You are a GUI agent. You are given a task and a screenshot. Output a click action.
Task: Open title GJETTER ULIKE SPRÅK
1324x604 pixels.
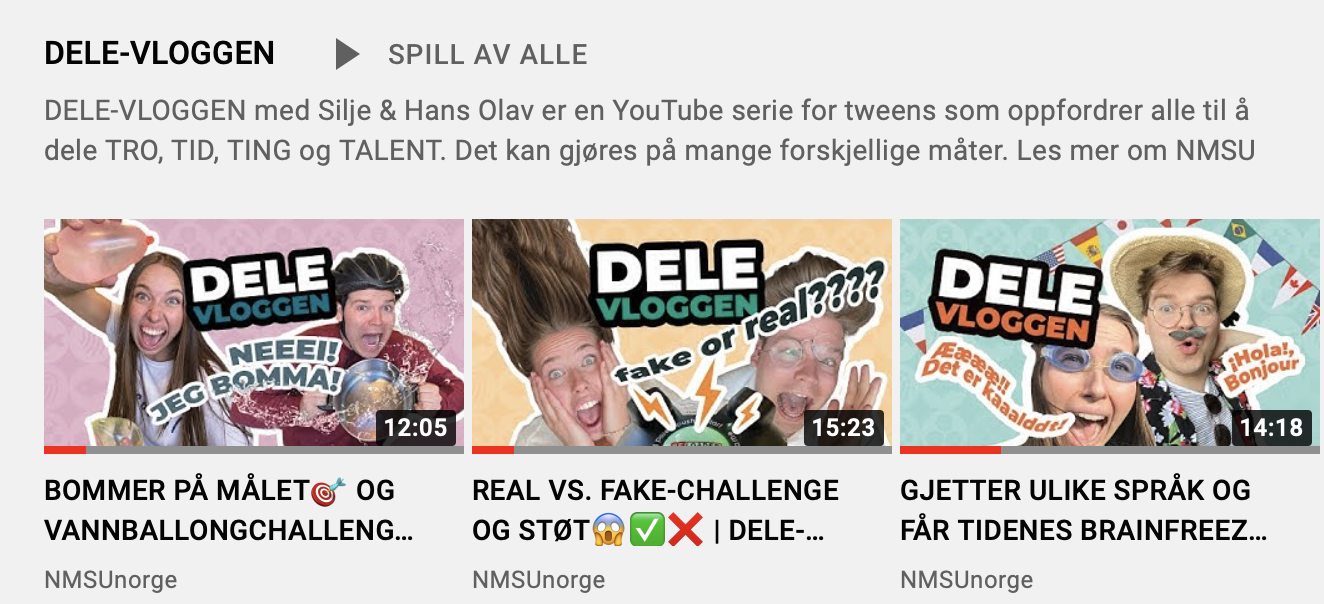click(1084, 510)
